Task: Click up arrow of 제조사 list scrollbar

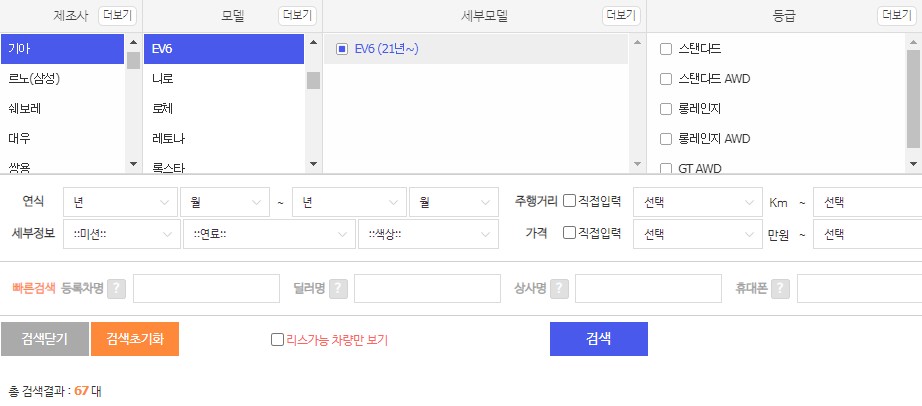Action: pyautogui.click(x=133, y=42)
